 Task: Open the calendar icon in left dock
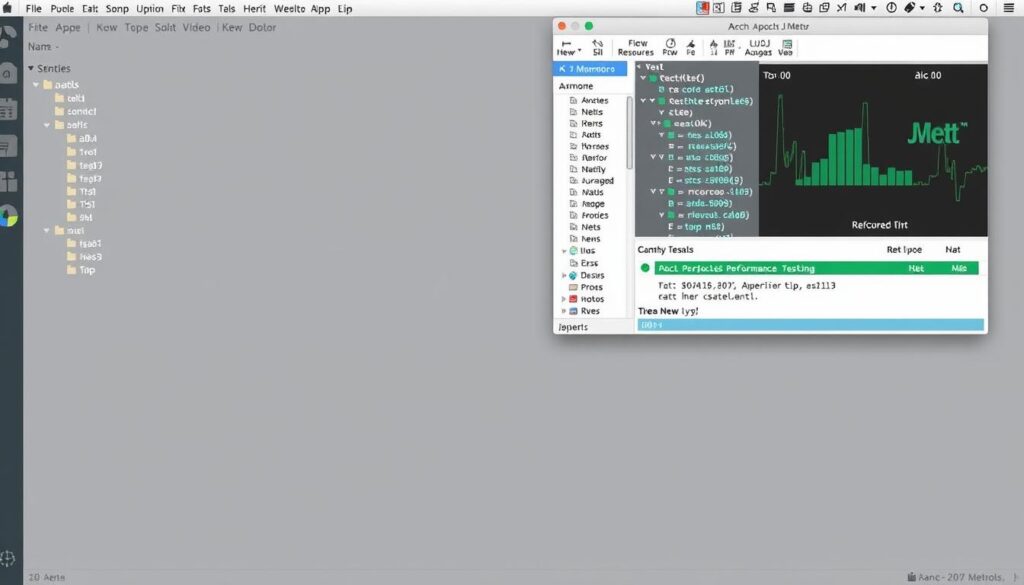tap(9, 109)
